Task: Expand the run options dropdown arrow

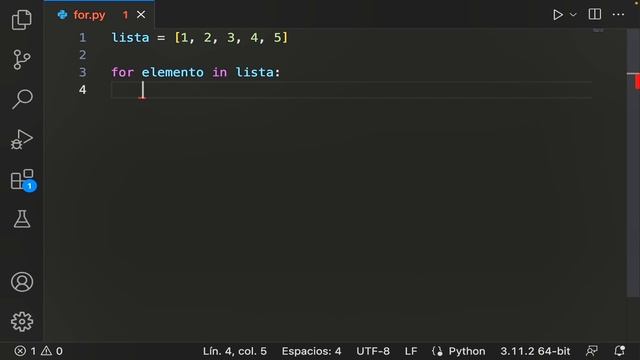Action: (573, 15)
